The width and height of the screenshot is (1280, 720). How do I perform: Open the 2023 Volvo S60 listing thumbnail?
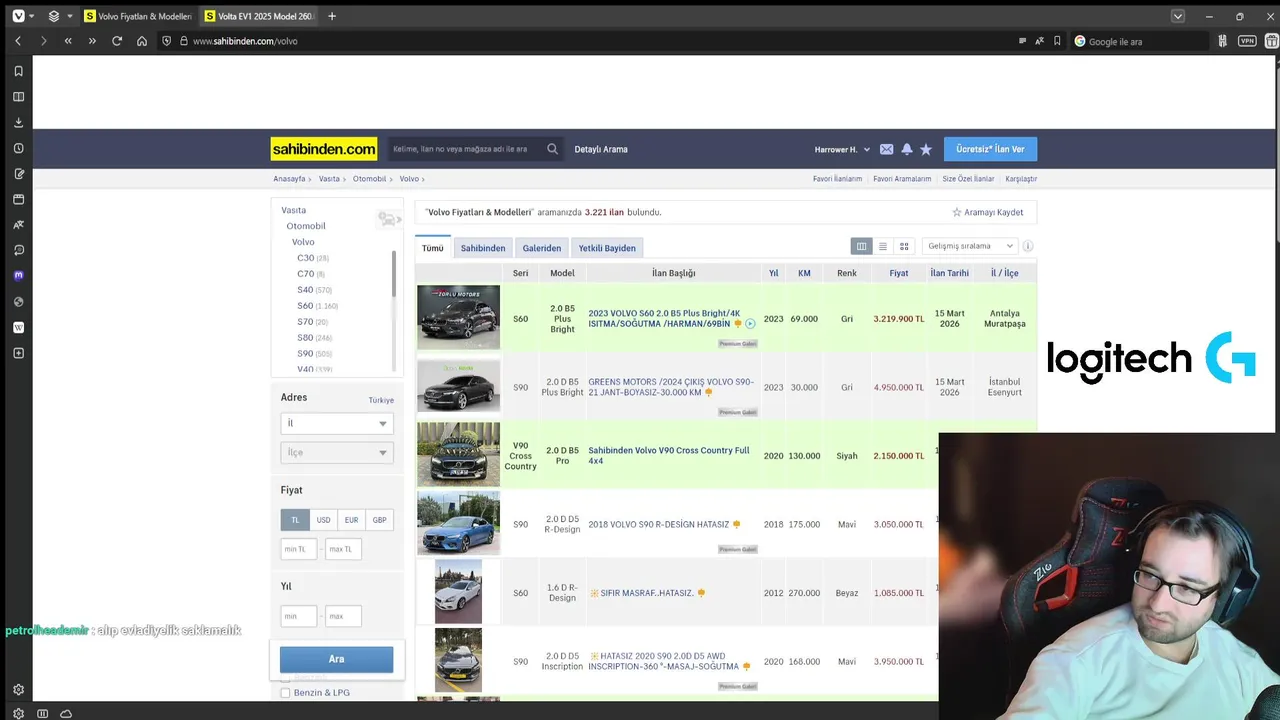pyautogui.click(x=458, y=318)
